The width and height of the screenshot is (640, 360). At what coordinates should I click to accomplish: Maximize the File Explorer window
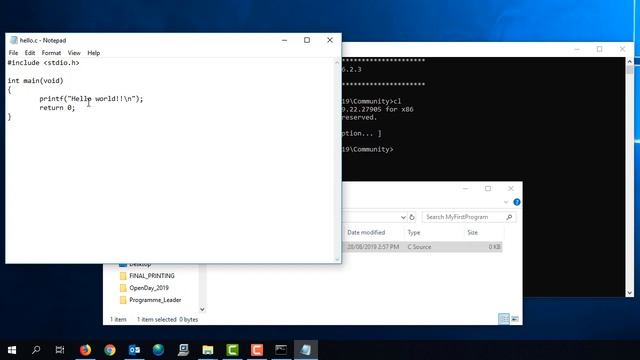tap(488, 189)
